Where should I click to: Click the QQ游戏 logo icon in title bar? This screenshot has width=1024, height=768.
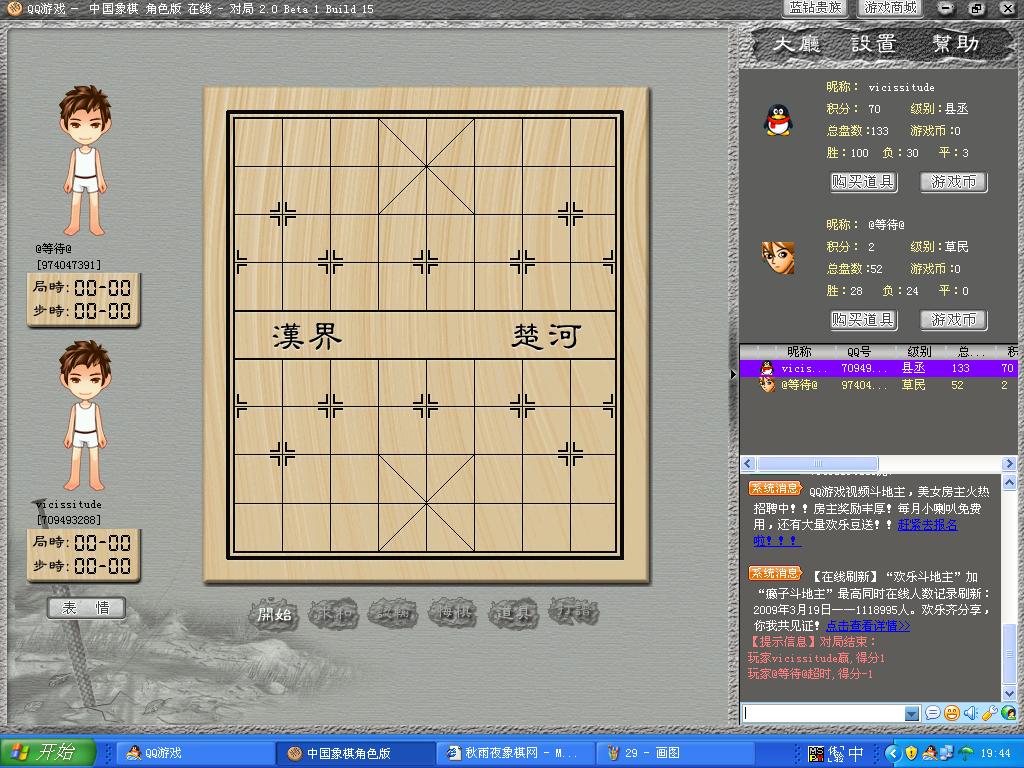(x=14, y=8)
